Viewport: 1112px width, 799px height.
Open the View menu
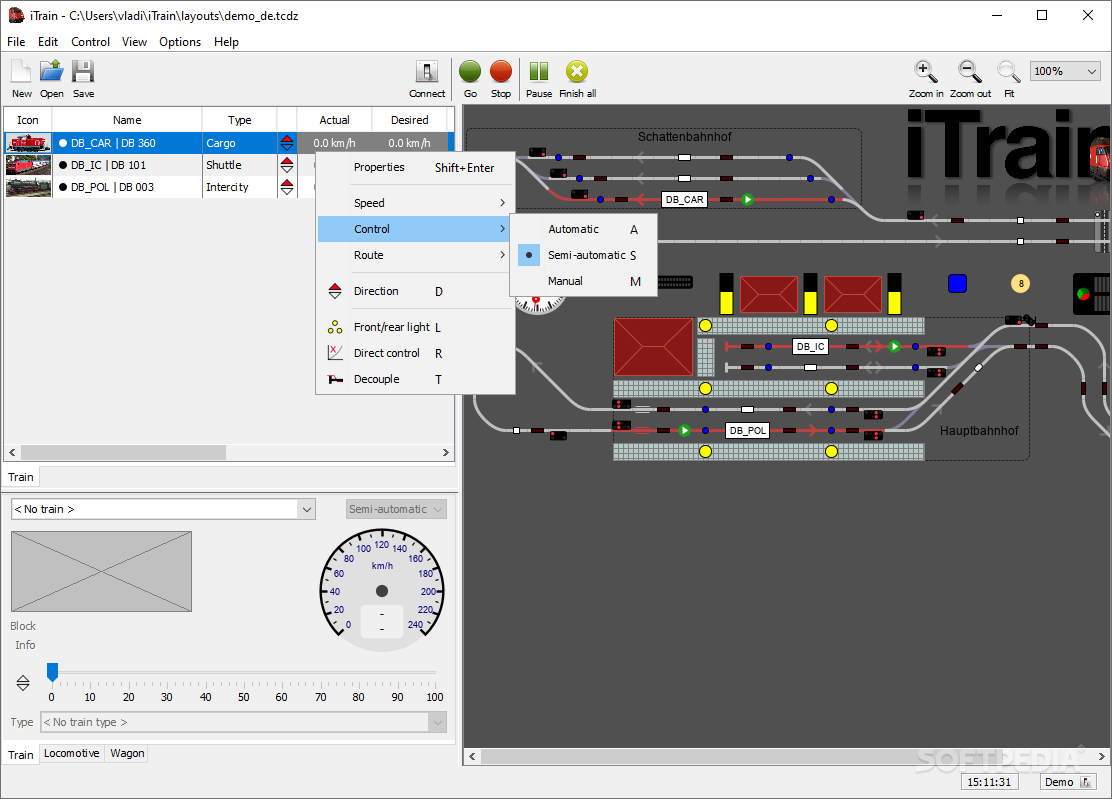click(x=134, y=42)
